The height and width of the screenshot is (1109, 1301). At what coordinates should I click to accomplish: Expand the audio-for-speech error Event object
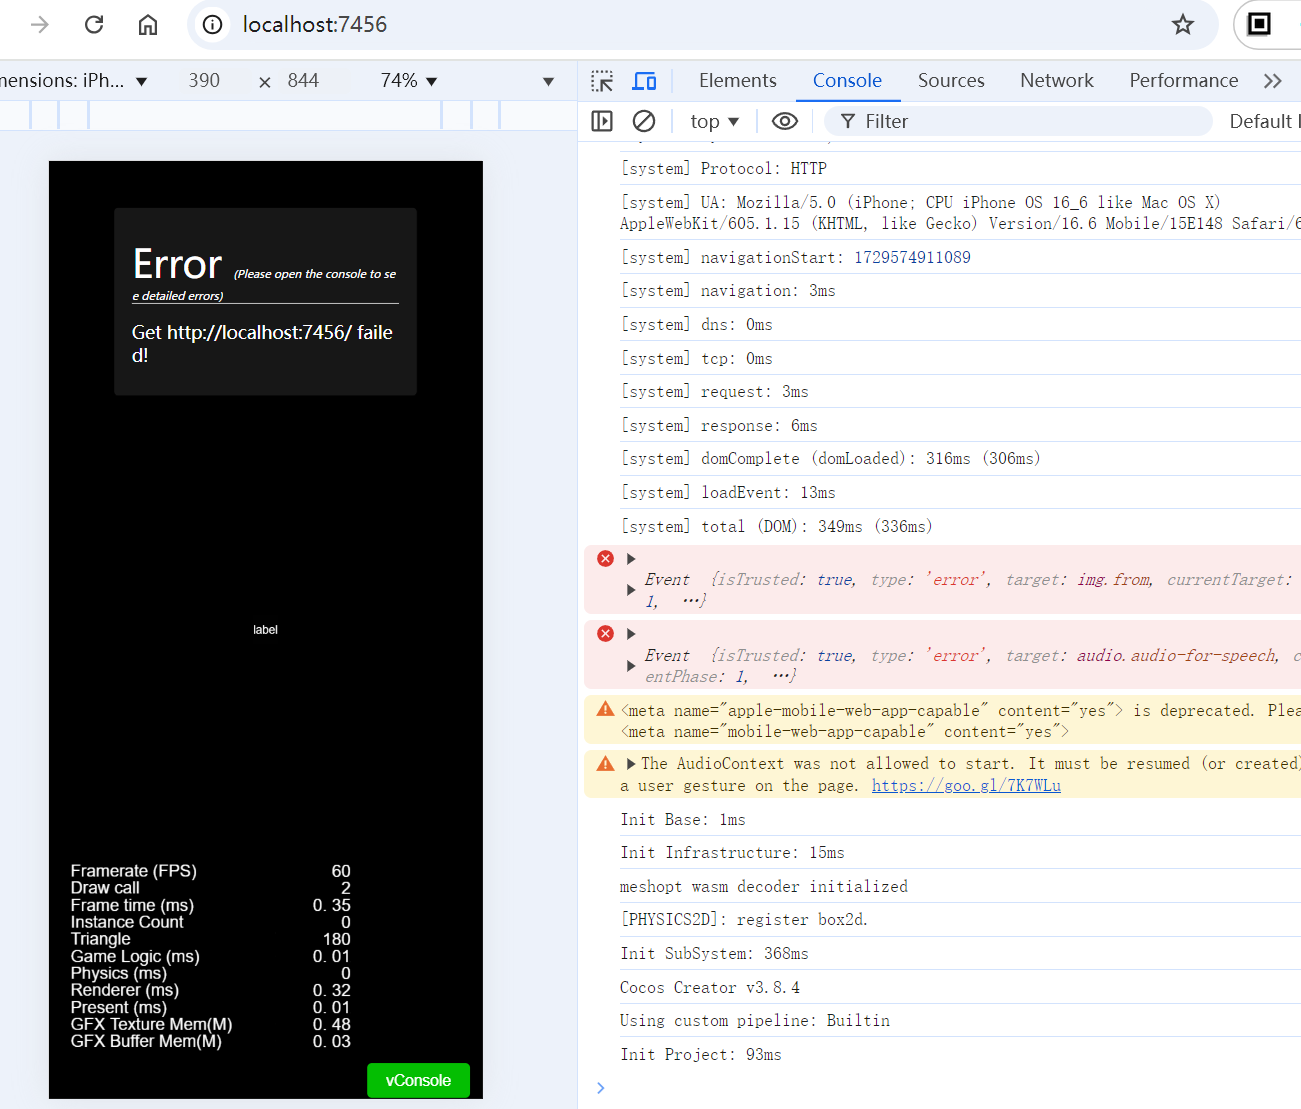tap(631, 666)
